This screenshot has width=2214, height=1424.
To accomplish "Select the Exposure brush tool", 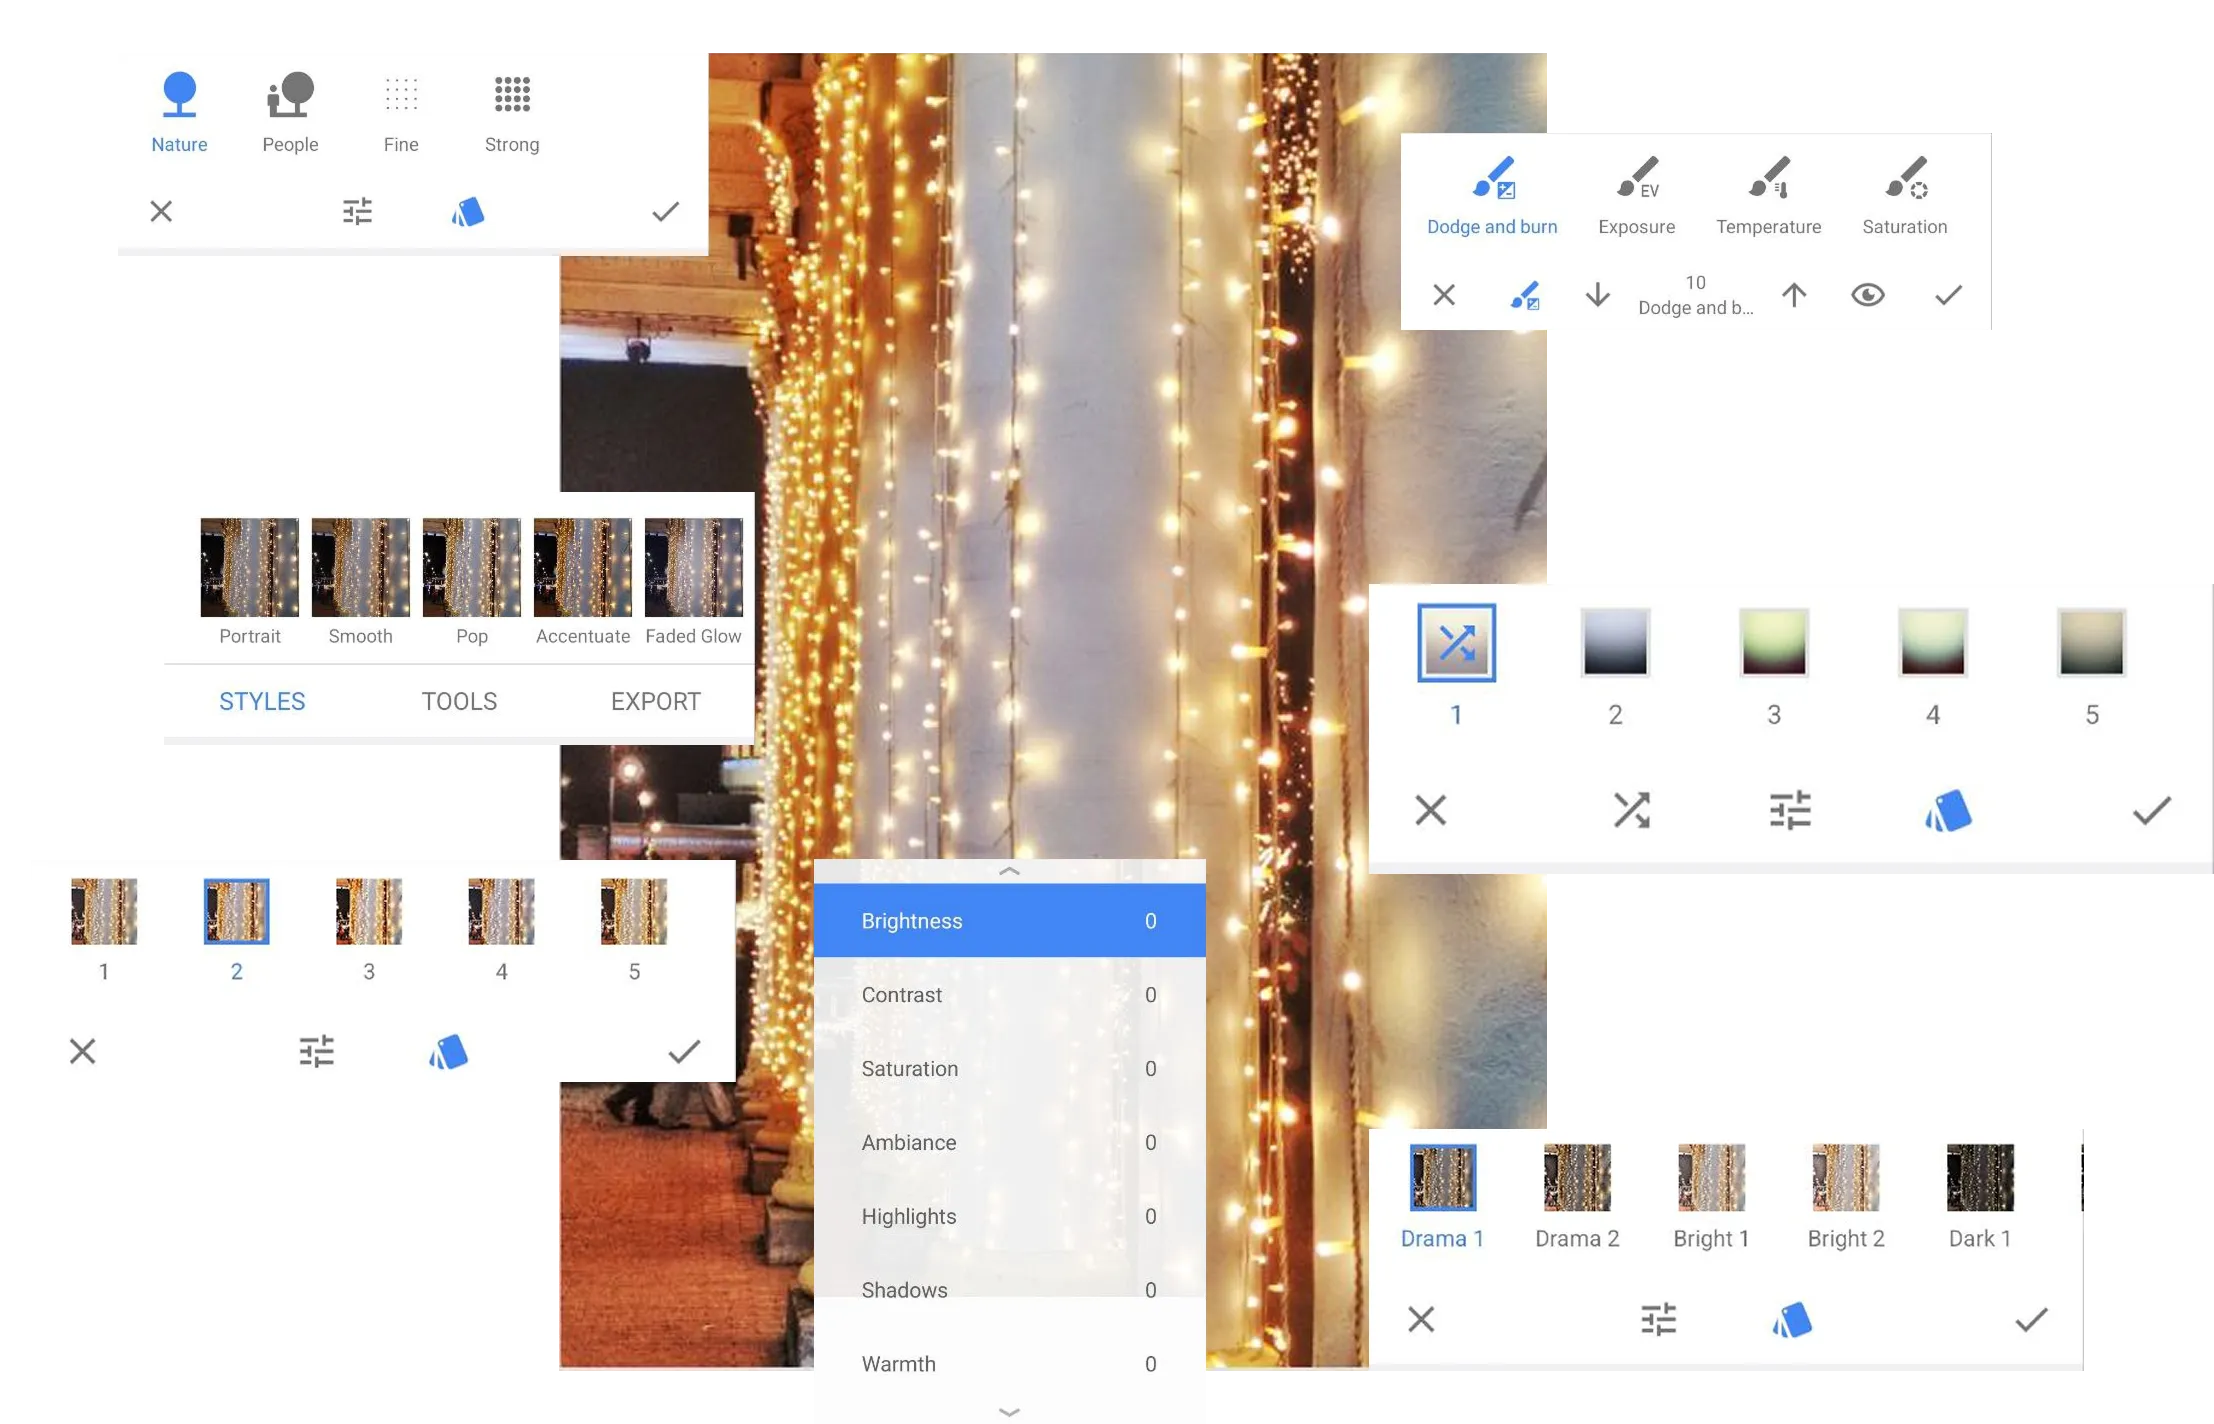I will point(1636,178).
